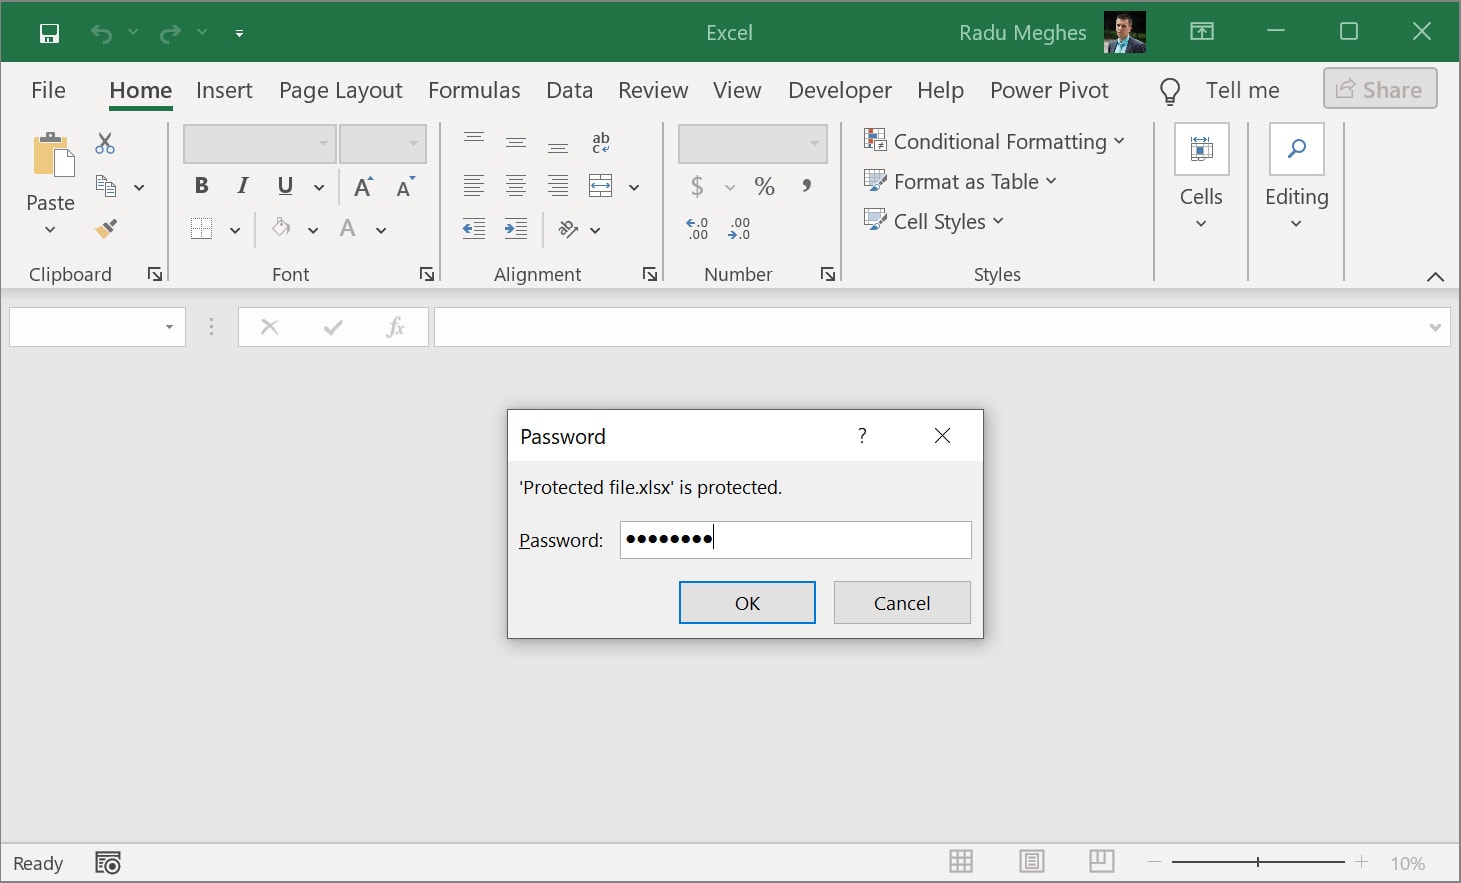Collapse the ribbon with the chevron arrow
Viewport: 1461px width, 883px height.
click(1435, 276)
